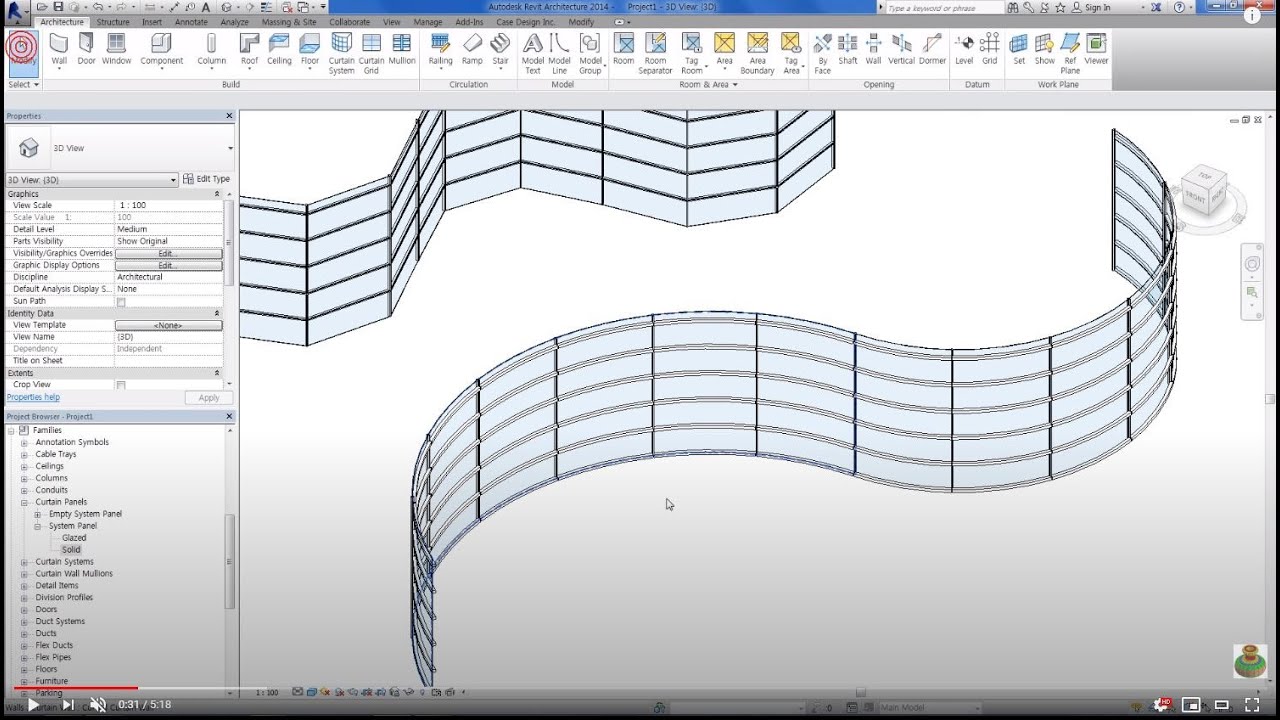Click Edit for Visibility/Graphics Overrides
The width and height of the screenshot is (1280, 720).
(x=168, y=254)
